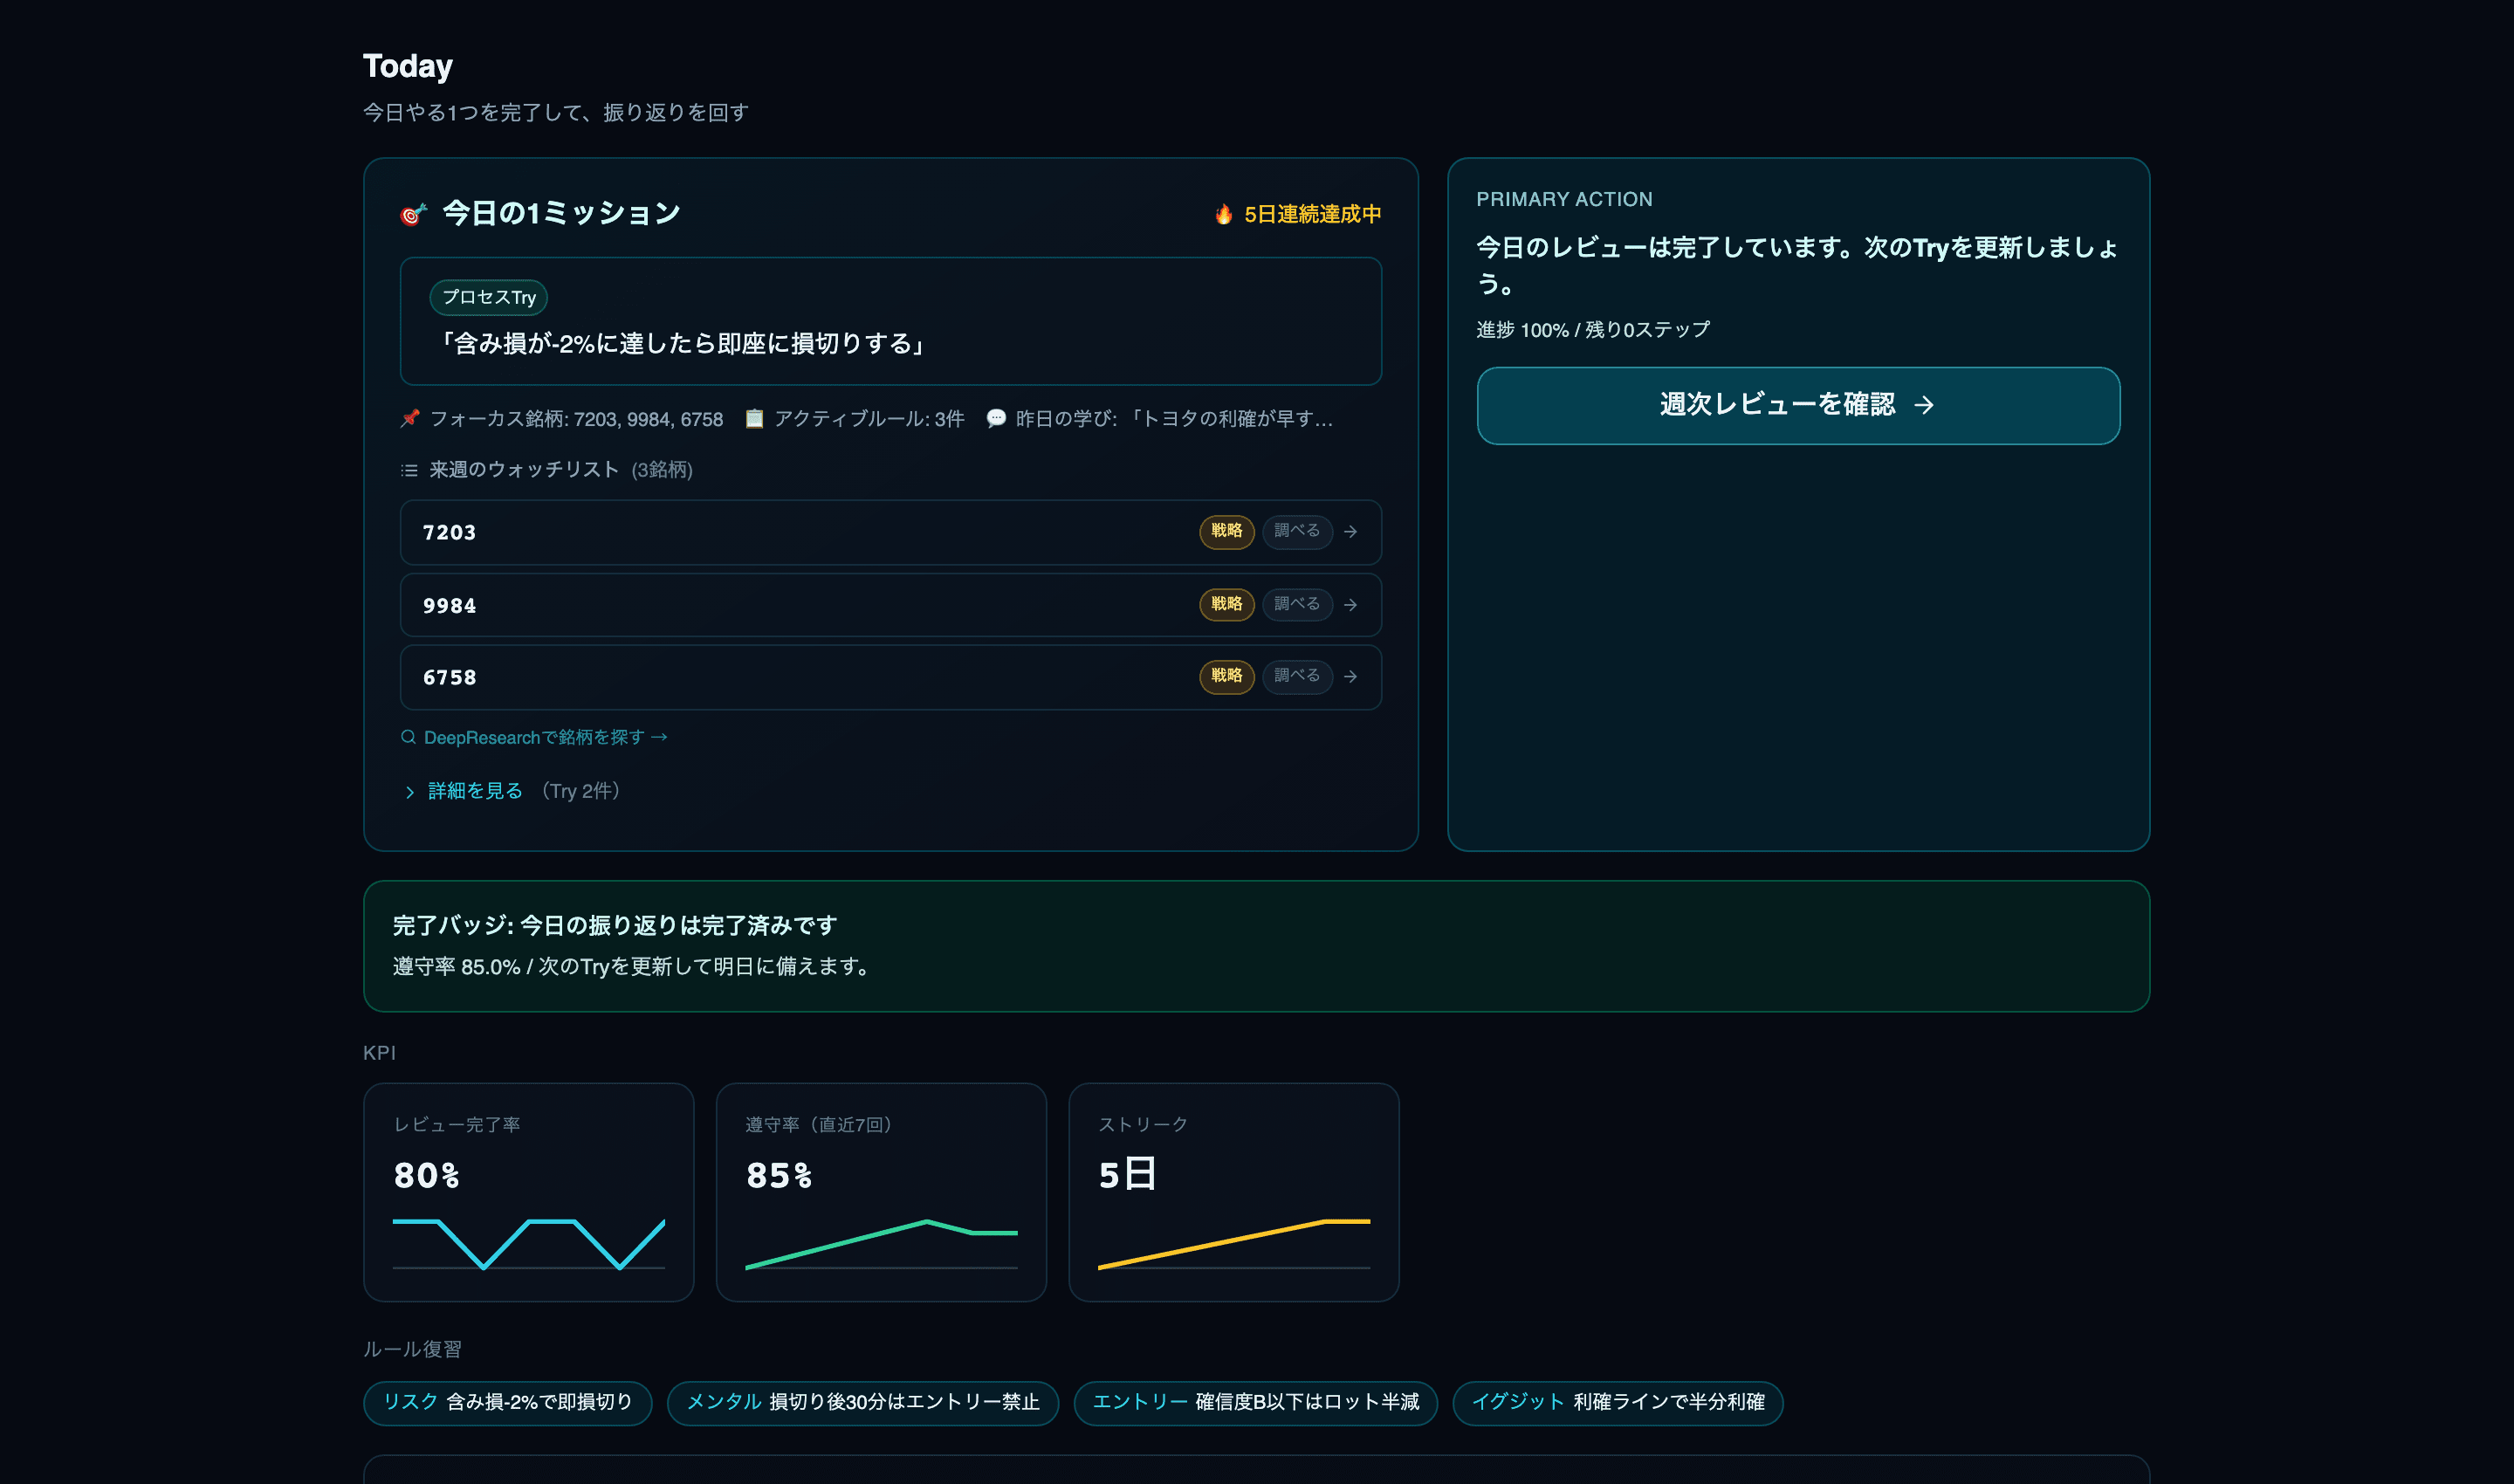
Task: Click the 進捗 100% / 残り0ステップ text
Action: pos(1593,330)
